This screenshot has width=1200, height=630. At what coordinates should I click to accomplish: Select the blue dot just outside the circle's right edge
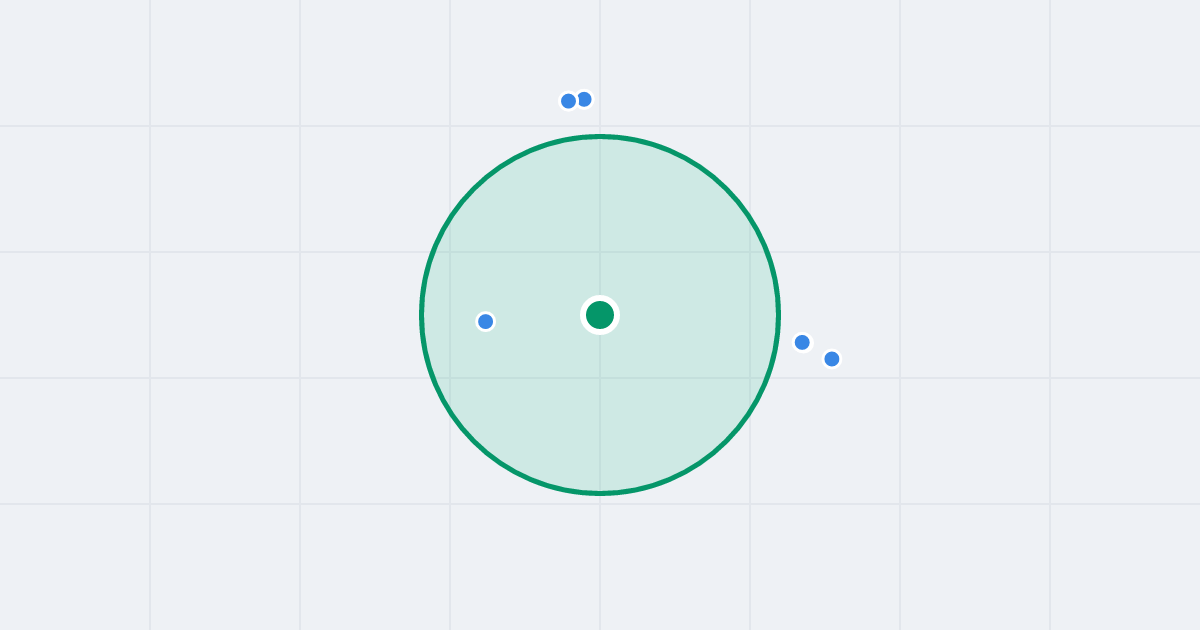(802, 342)
